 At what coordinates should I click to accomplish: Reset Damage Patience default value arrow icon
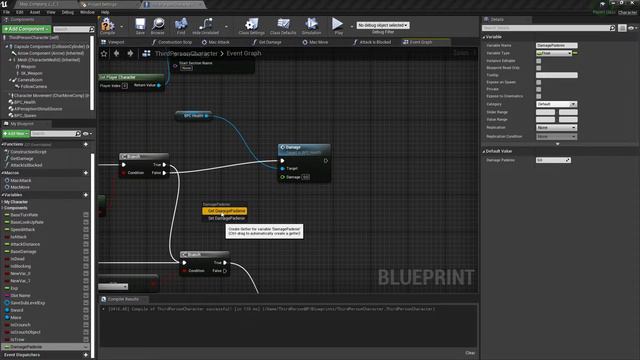tap(568, 160)
